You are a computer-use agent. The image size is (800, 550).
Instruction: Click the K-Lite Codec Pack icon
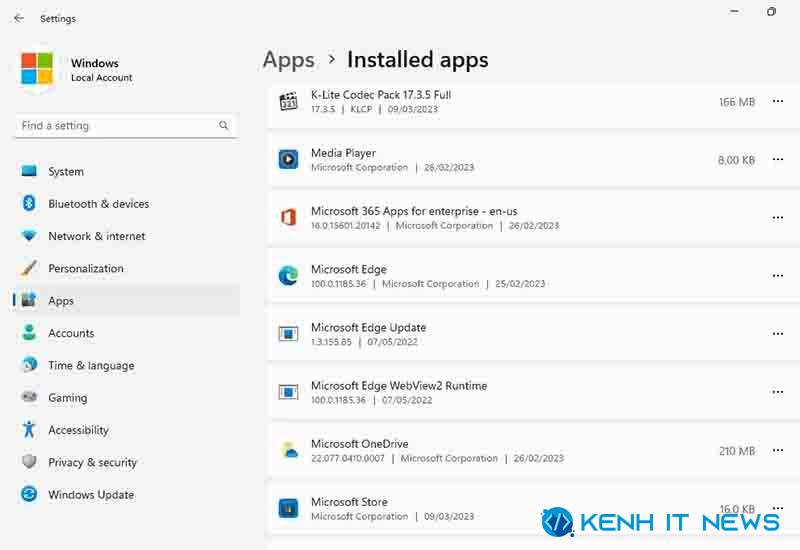289,102
